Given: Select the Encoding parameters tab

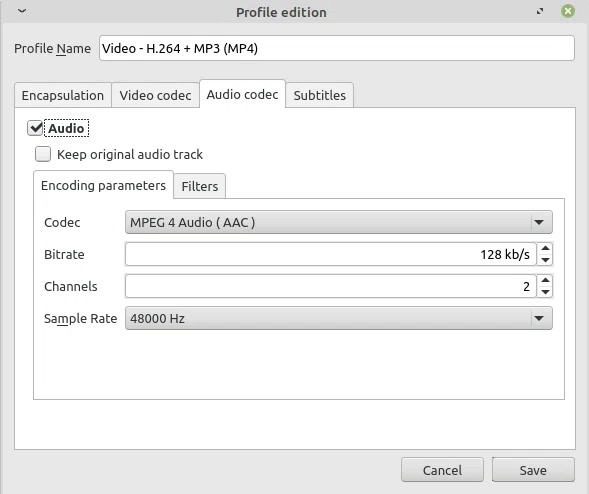Looking at the screenshot, I should pyautogui.click(x=103, y=185).
